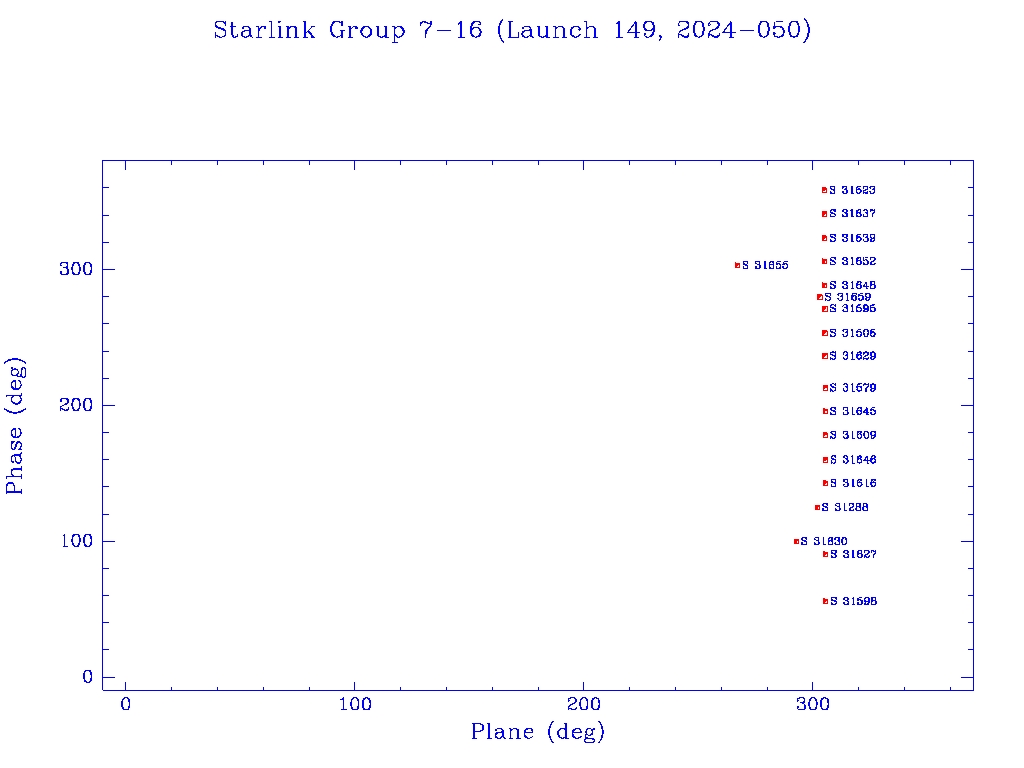The height and width of the screenshot is (768, 1024).
Task: Click the red data marker for S 31655
Action: click(737, 266)
